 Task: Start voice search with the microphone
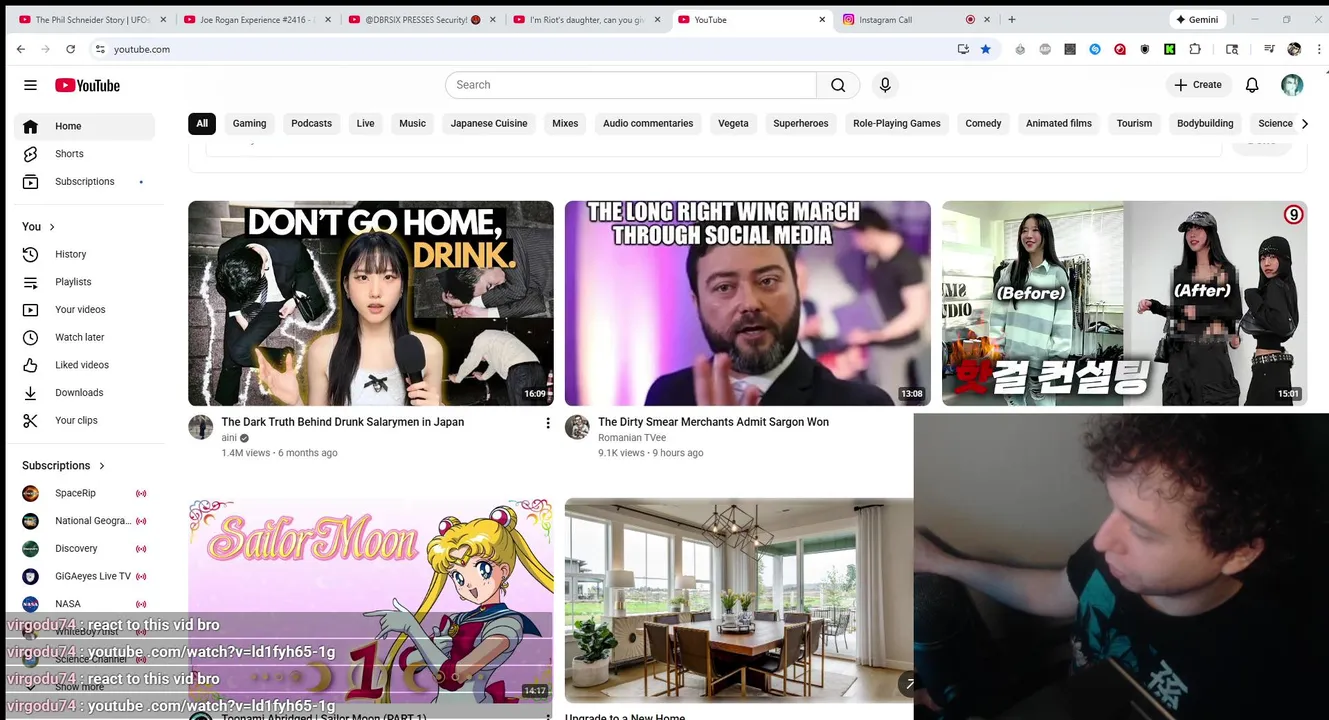click(885, 85)
